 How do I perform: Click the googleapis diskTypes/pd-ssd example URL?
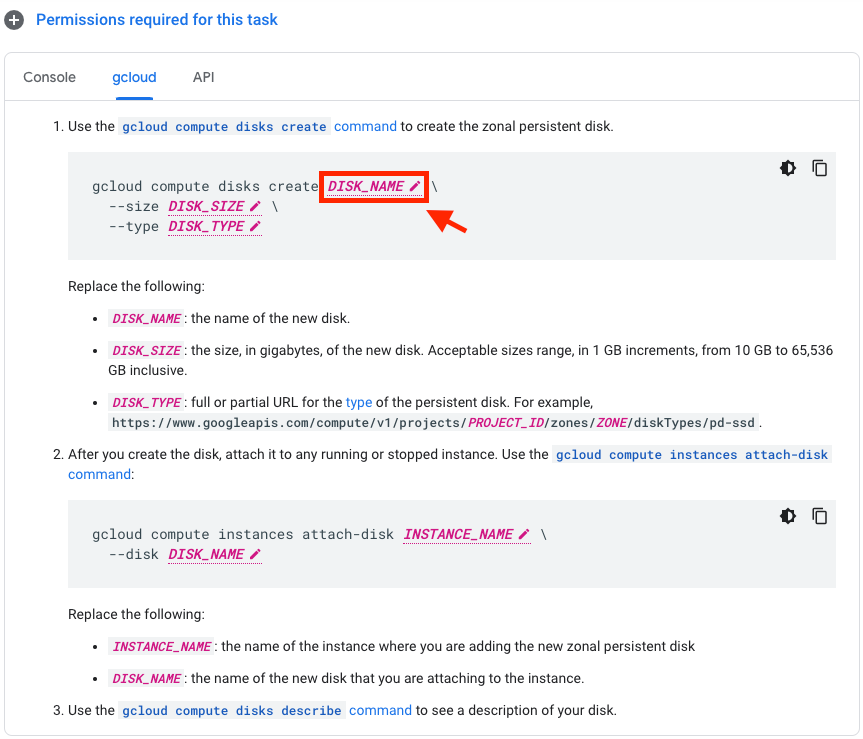click(433, 423)
